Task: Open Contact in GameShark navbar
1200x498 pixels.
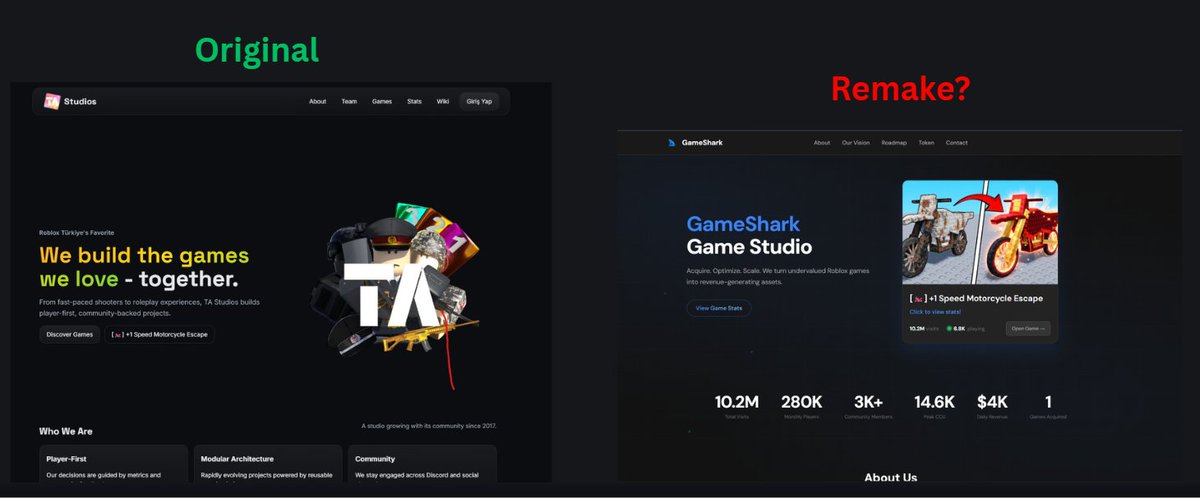Action: pos(957,143)
